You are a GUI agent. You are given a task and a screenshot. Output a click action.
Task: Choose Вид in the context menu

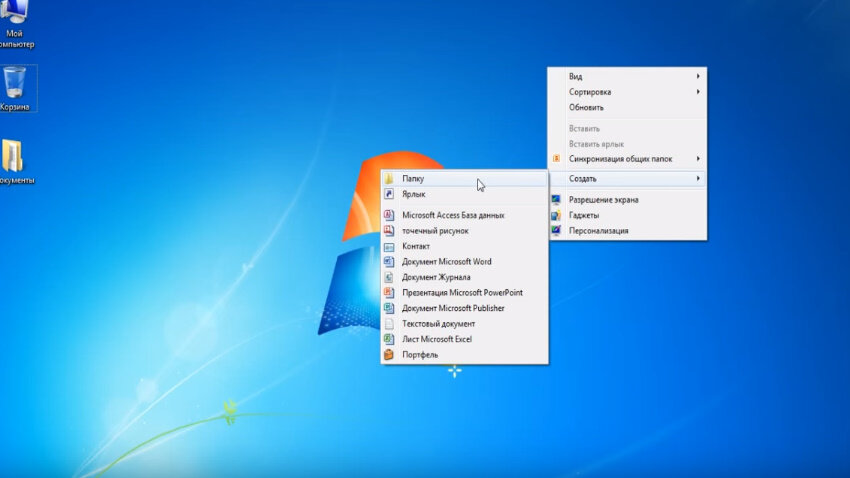click(627, 76)
